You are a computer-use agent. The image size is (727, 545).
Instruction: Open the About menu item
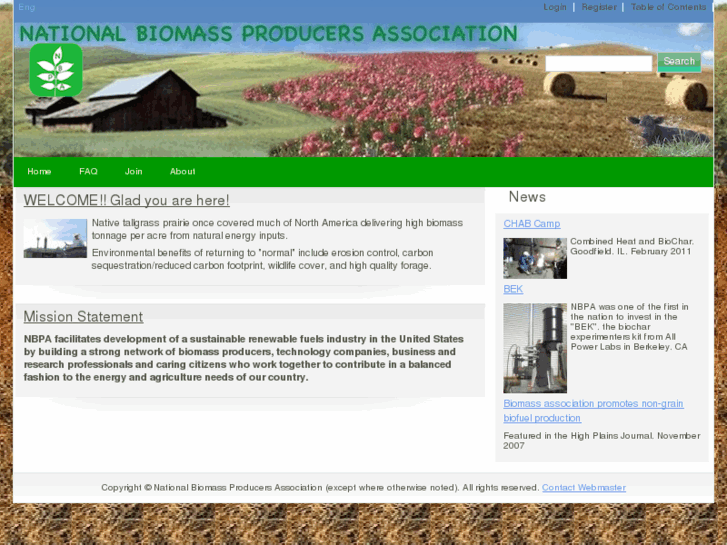click(x=182, y=172)
